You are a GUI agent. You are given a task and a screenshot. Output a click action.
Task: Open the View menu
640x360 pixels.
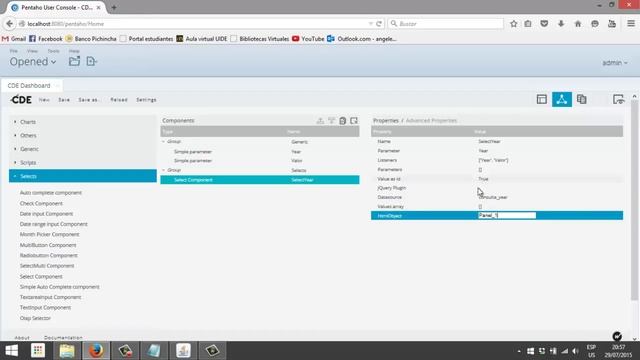(x=32, y=51)
